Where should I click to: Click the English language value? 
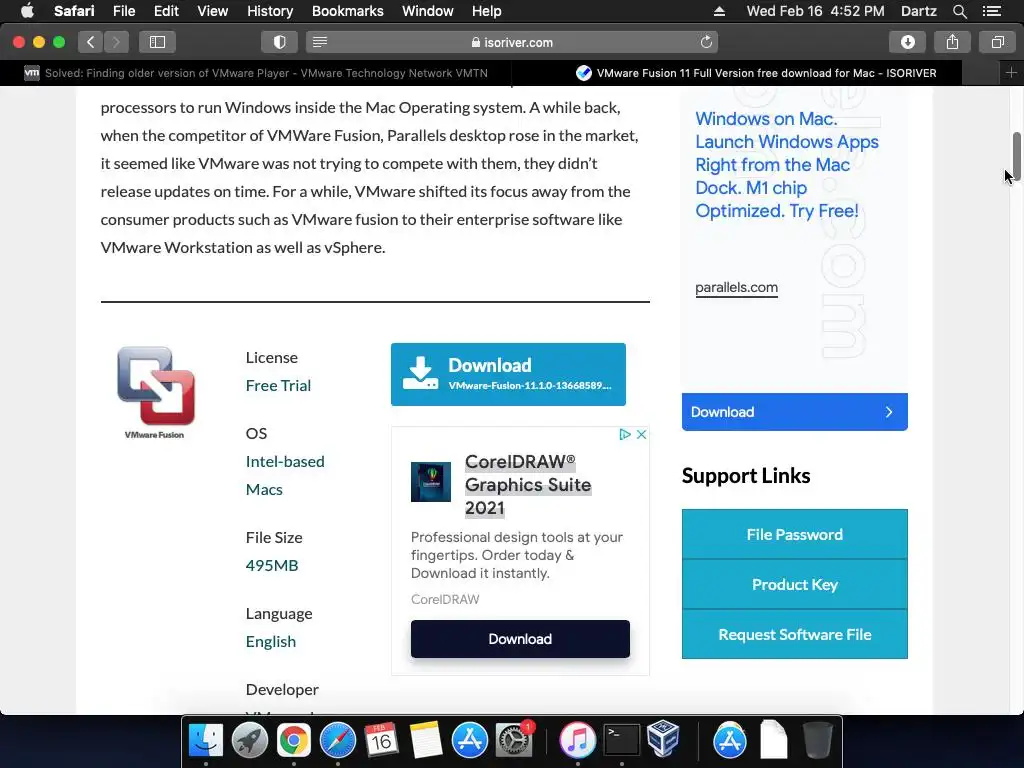pos(270,641)
